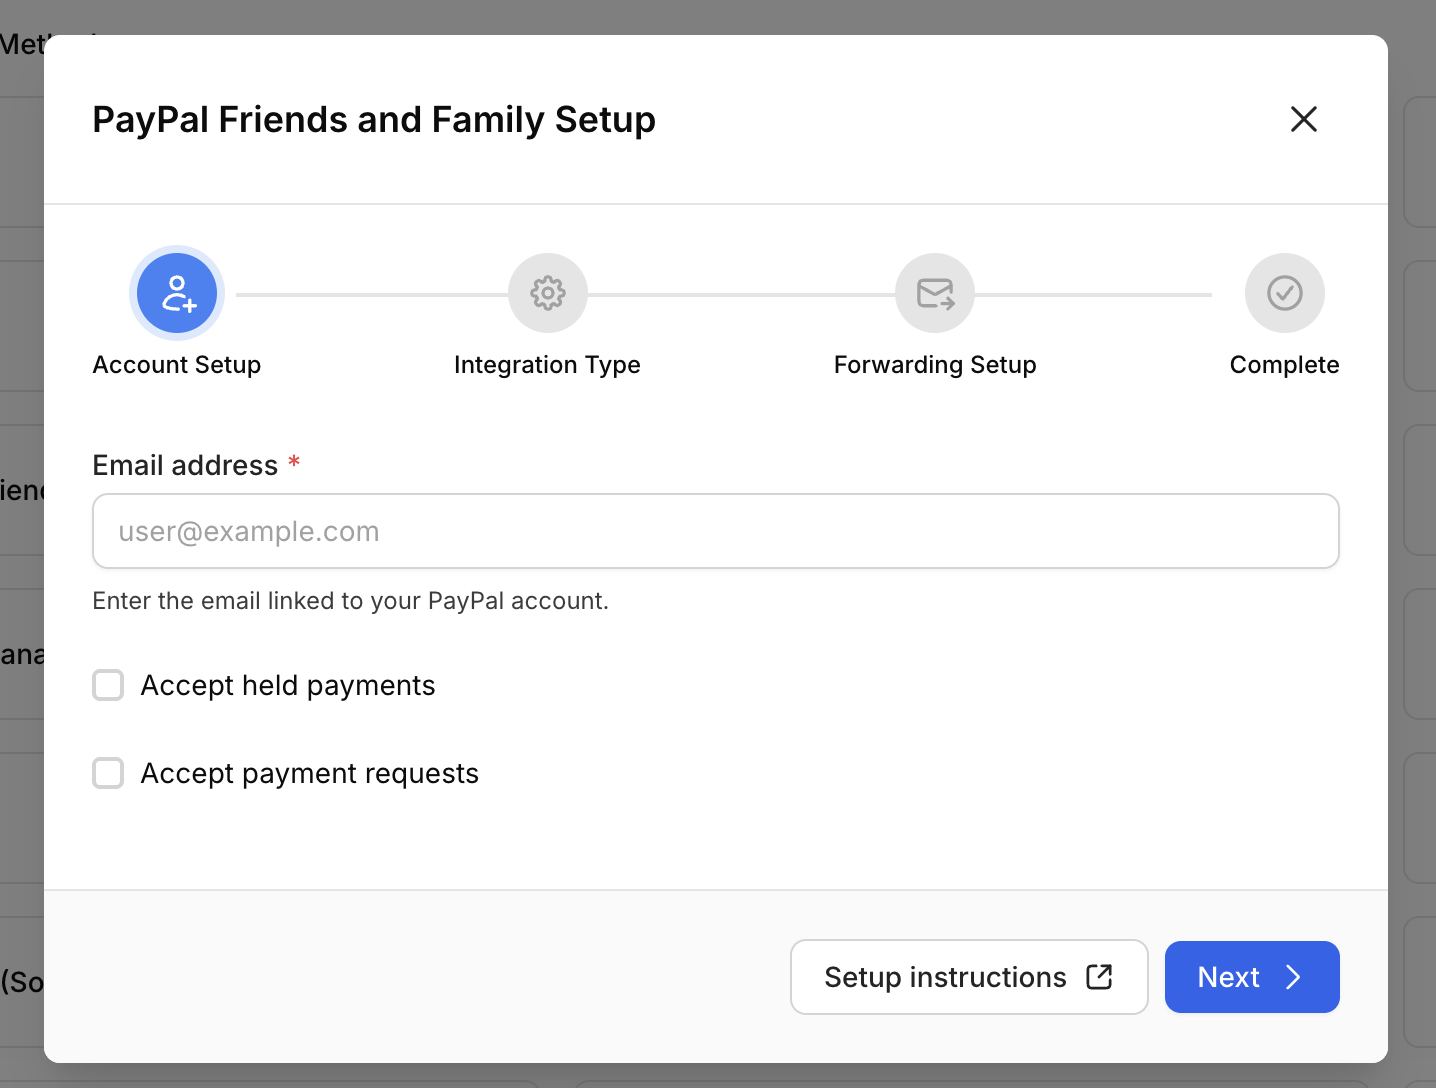Open the Forwarding Setup envelope icon
This screenshot has width=1436, height=1088.
934,293
